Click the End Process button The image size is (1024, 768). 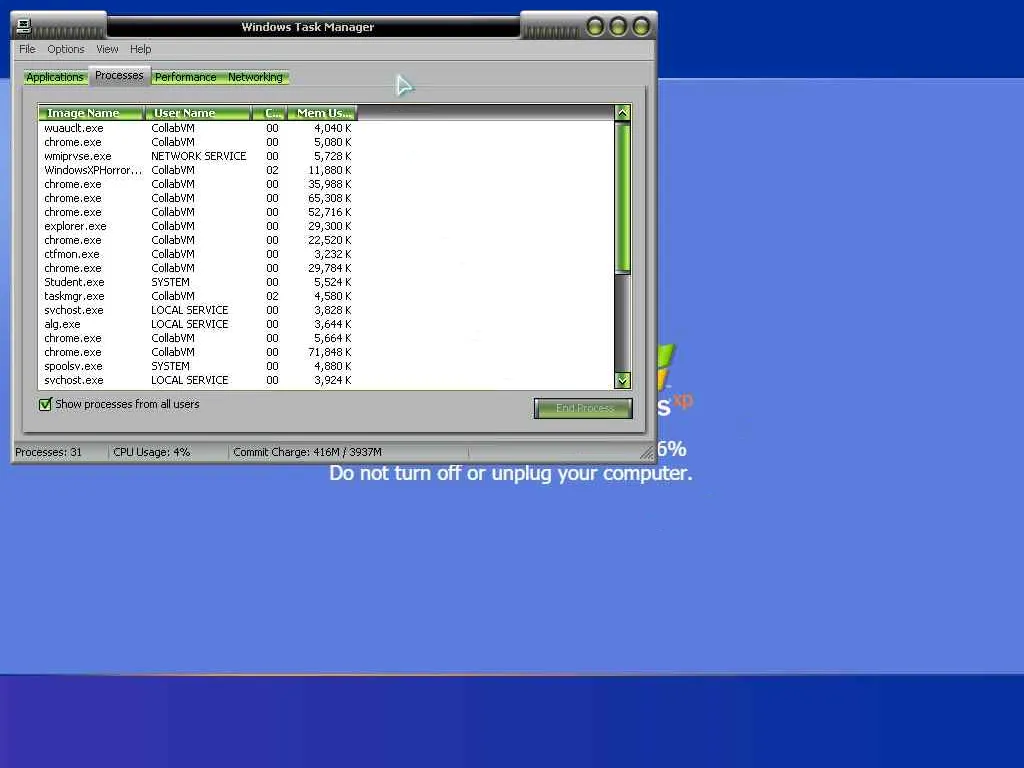(583, 408)
